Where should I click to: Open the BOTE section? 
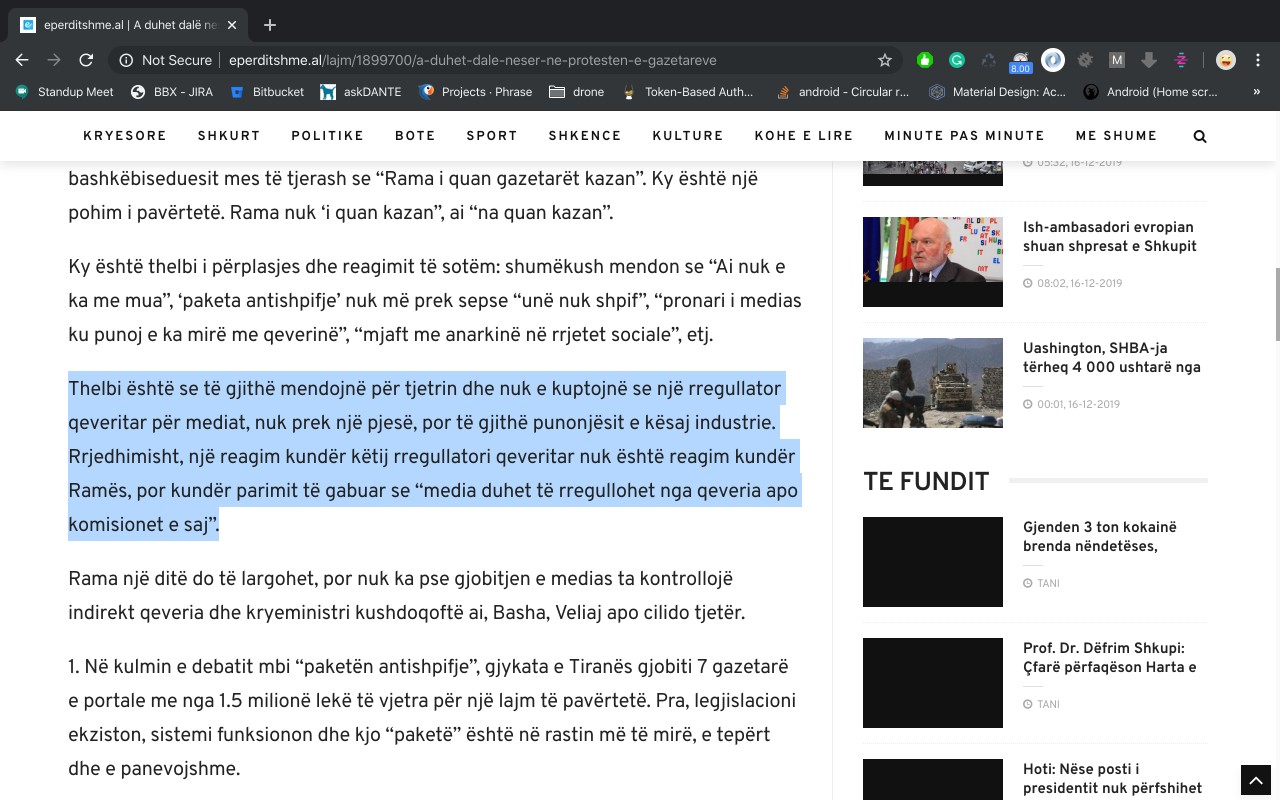[415, 136]
